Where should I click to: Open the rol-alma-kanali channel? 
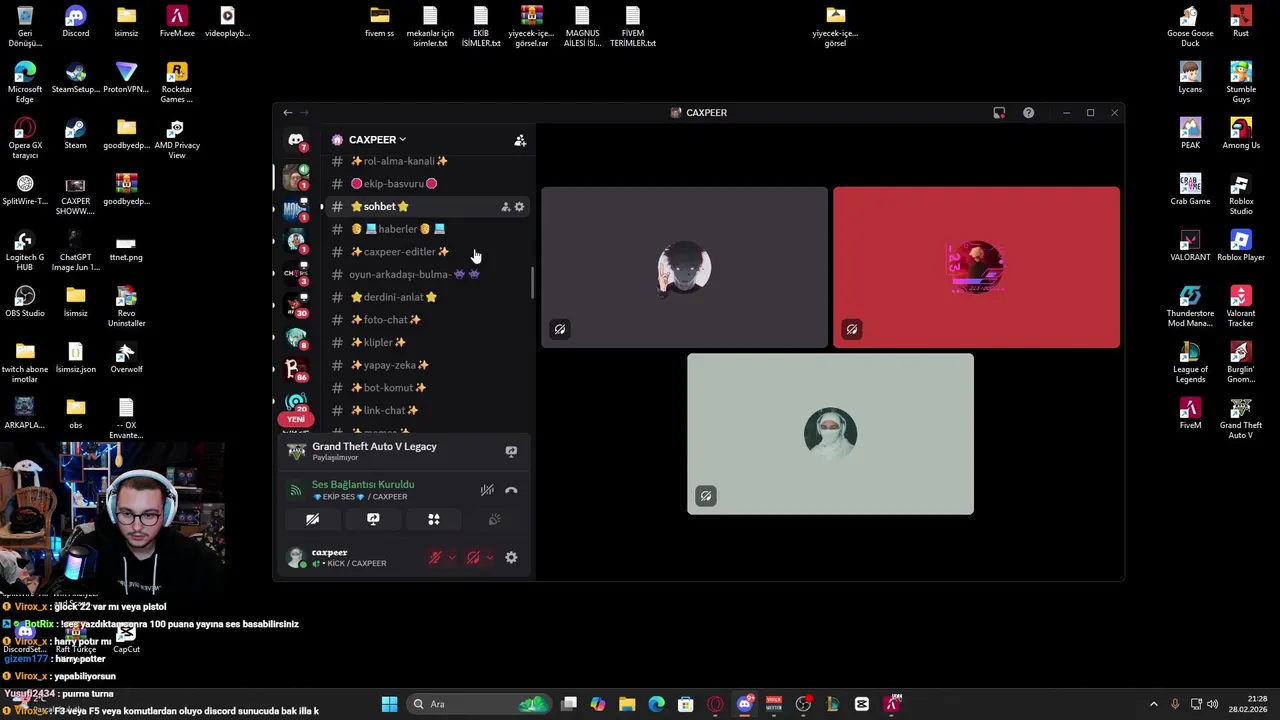point(427,161)
